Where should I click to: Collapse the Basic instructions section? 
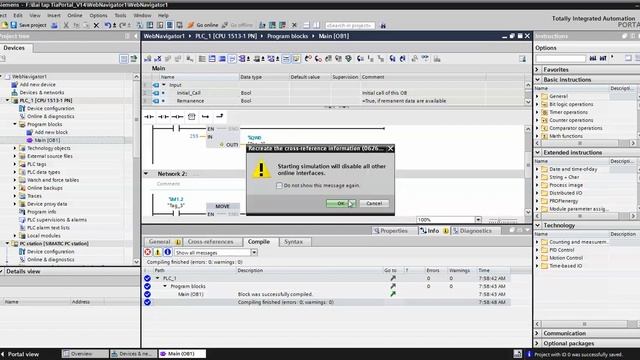(538, 80)
